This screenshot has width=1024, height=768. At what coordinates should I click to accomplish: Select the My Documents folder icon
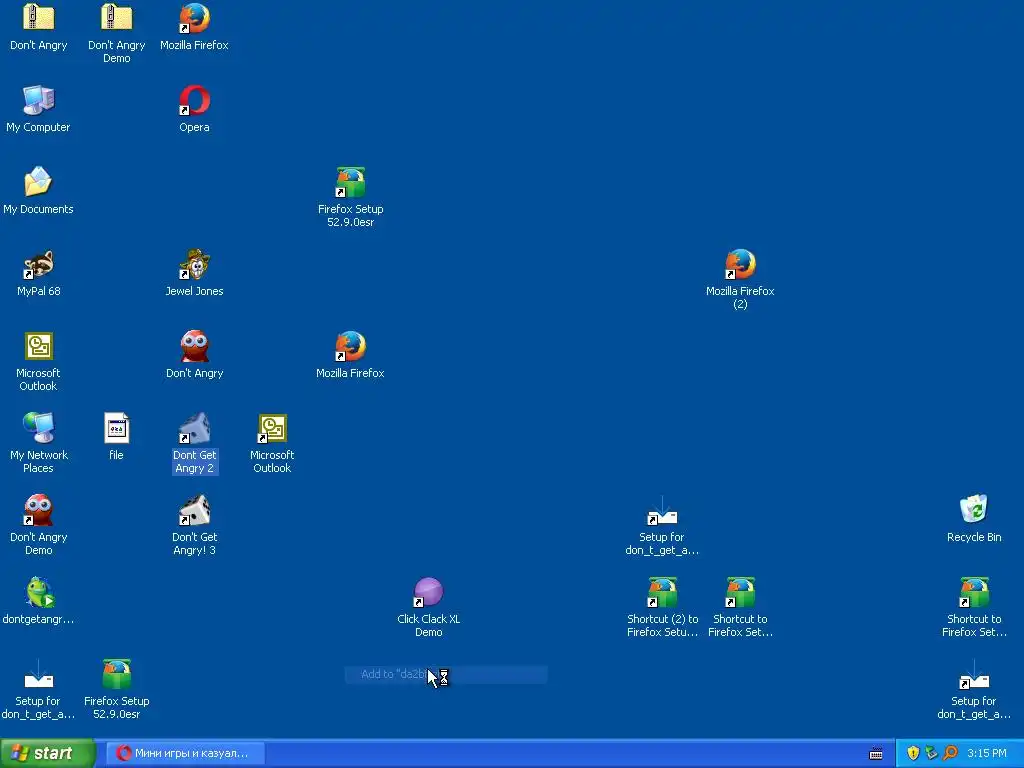(x=39, y=182)
